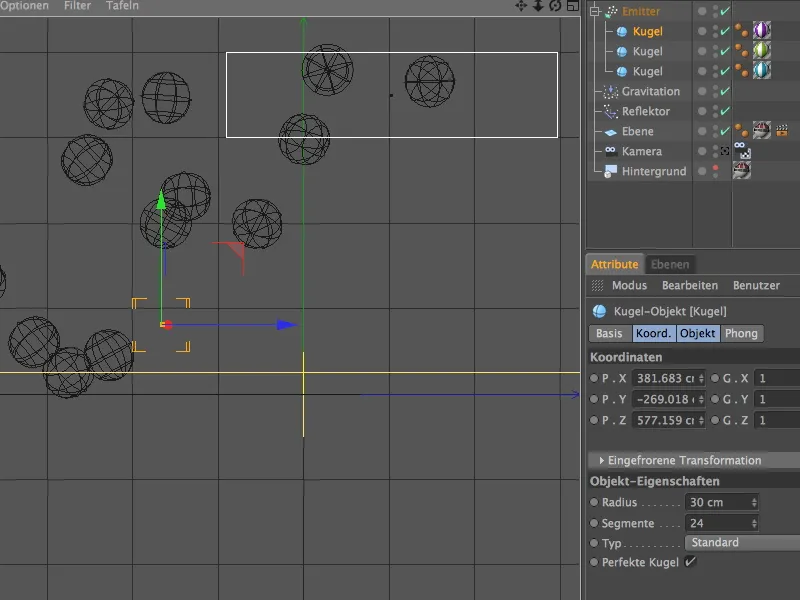Collapse the Emitter hierarchy
Viewport: 800px width, 600px height.
595,11
